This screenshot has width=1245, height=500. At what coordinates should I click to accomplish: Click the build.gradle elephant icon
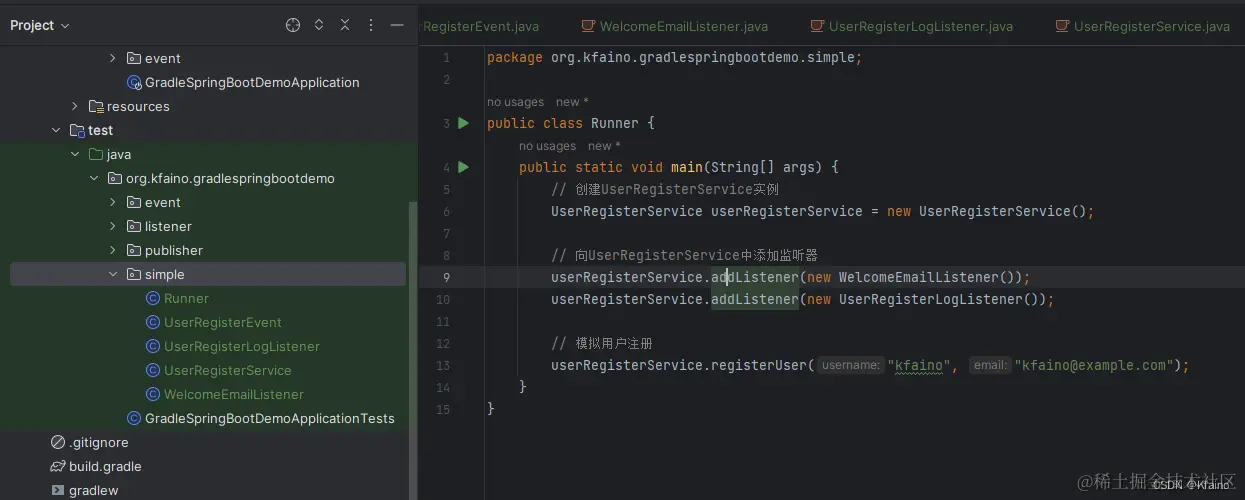click(58, 467)
